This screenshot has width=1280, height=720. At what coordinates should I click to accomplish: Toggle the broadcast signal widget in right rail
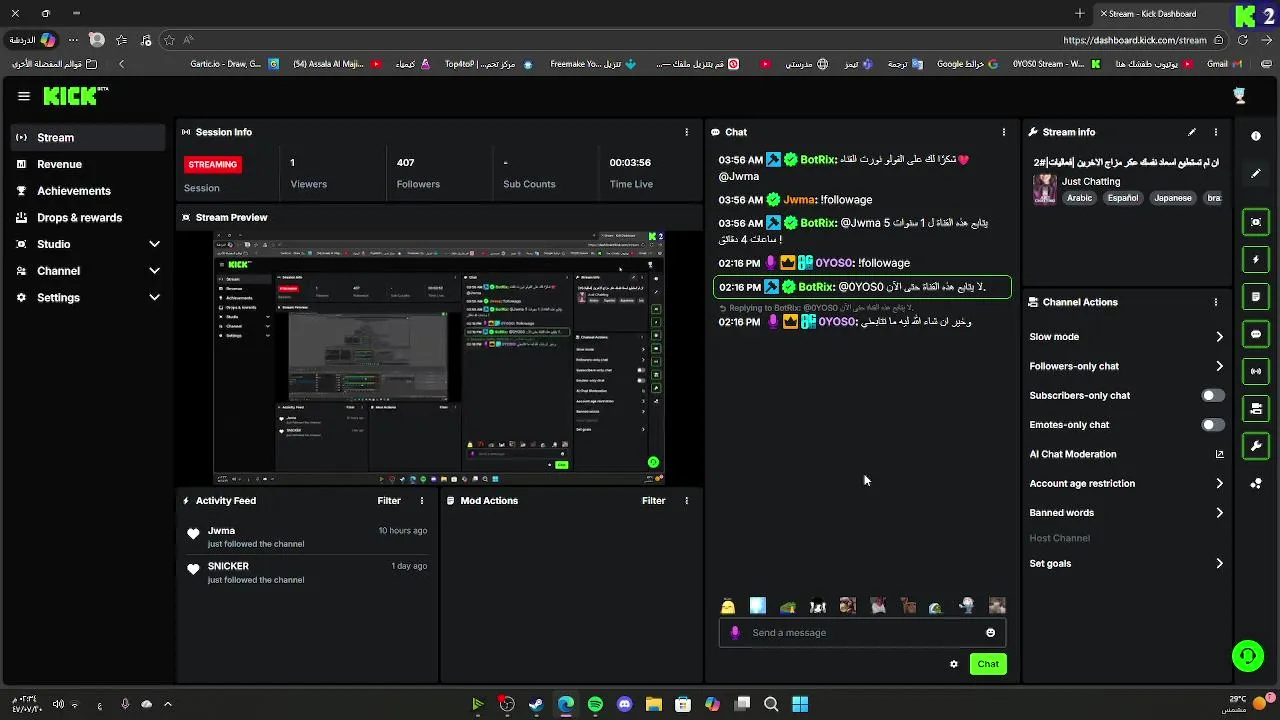click(x=1256, y=371)
